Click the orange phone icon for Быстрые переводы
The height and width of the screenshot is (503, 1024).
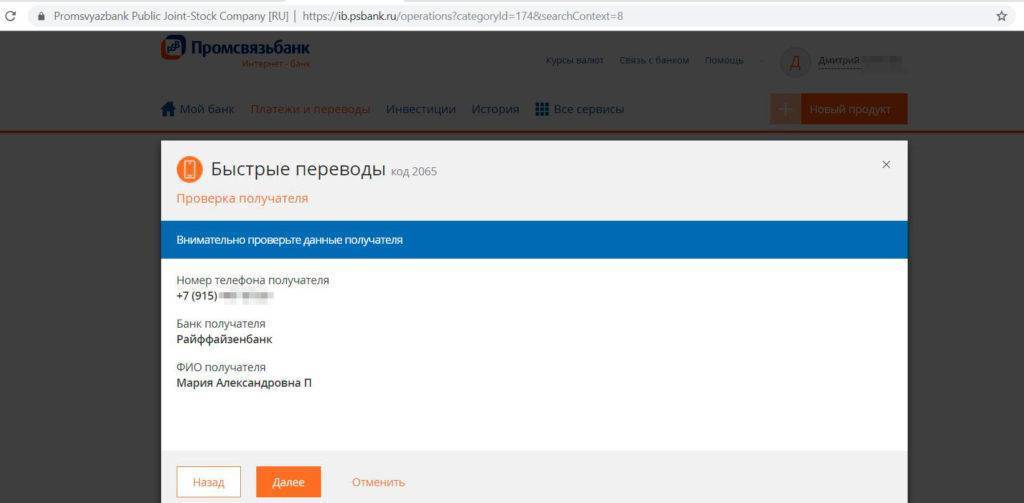coord(189,169)
